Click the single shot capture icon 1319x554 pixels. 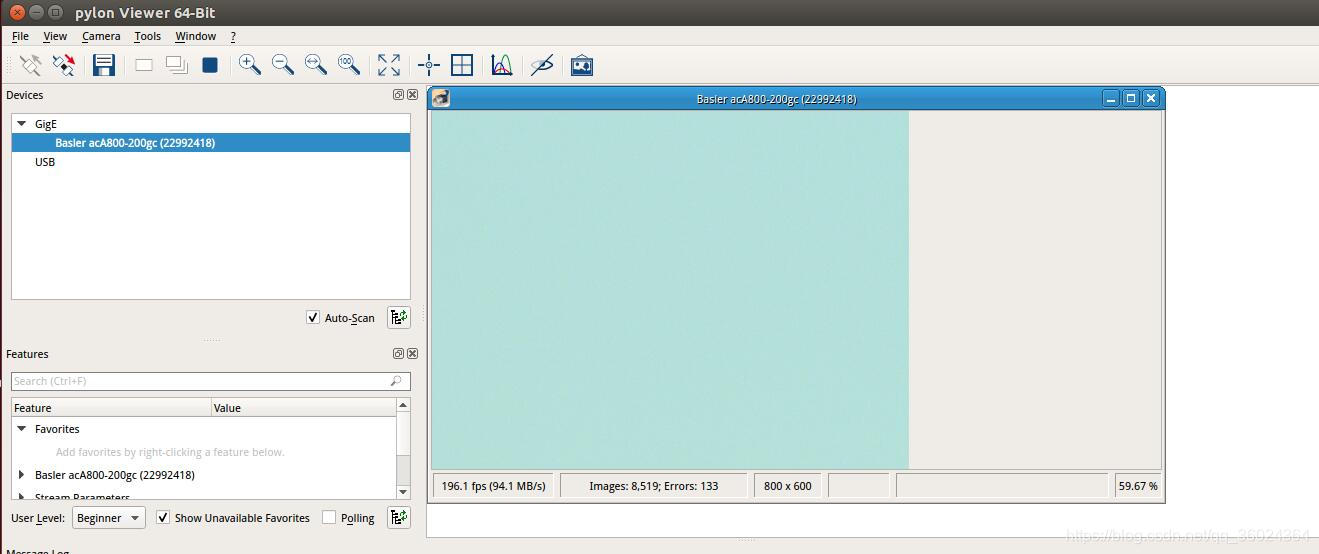pyautogui.click(x=144, y=65)
